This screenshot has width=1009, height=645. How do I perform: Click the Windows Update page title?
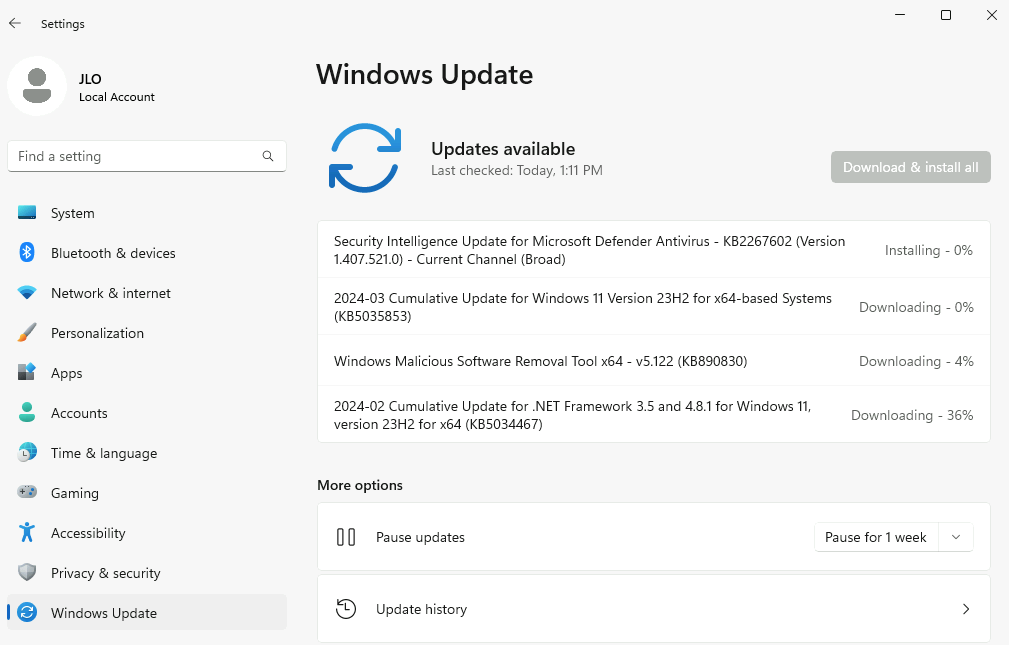tap(425, 75)
